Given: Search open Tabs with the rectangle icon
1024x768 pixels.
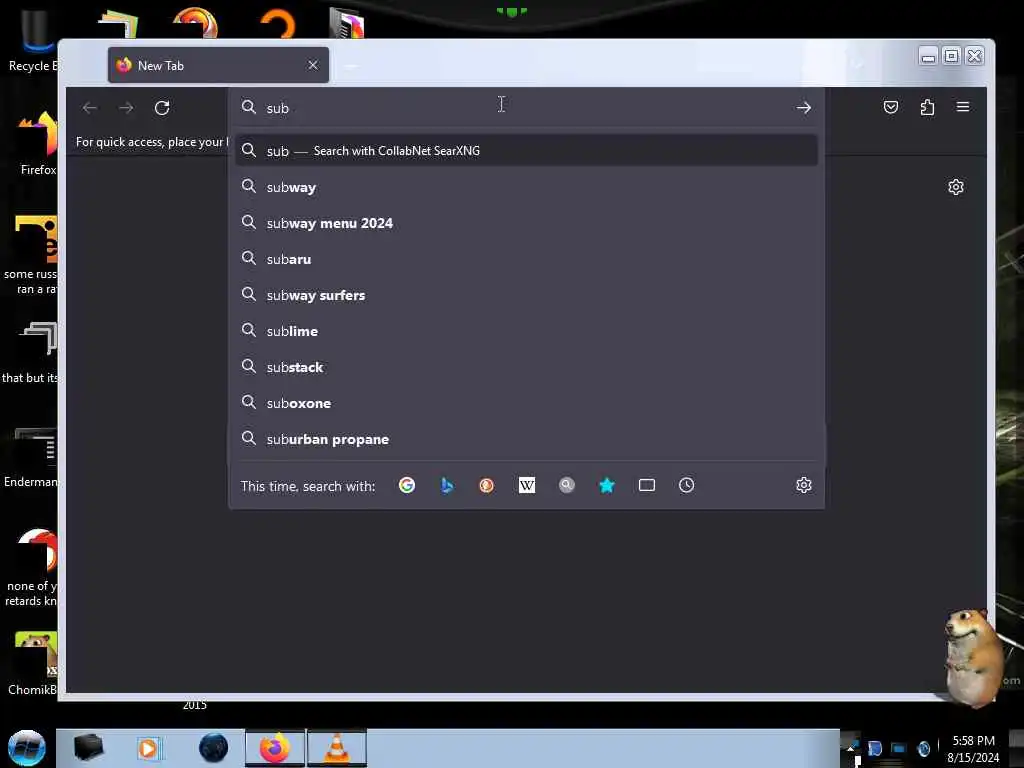Looking at the screenshot, I should (647, 485).
